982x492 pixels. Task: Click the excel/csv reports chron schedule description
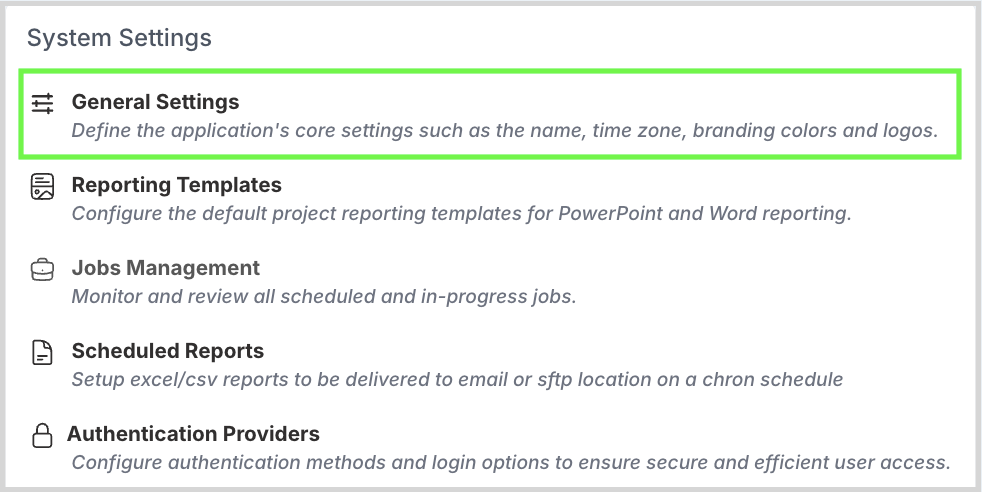click(457, 379)
